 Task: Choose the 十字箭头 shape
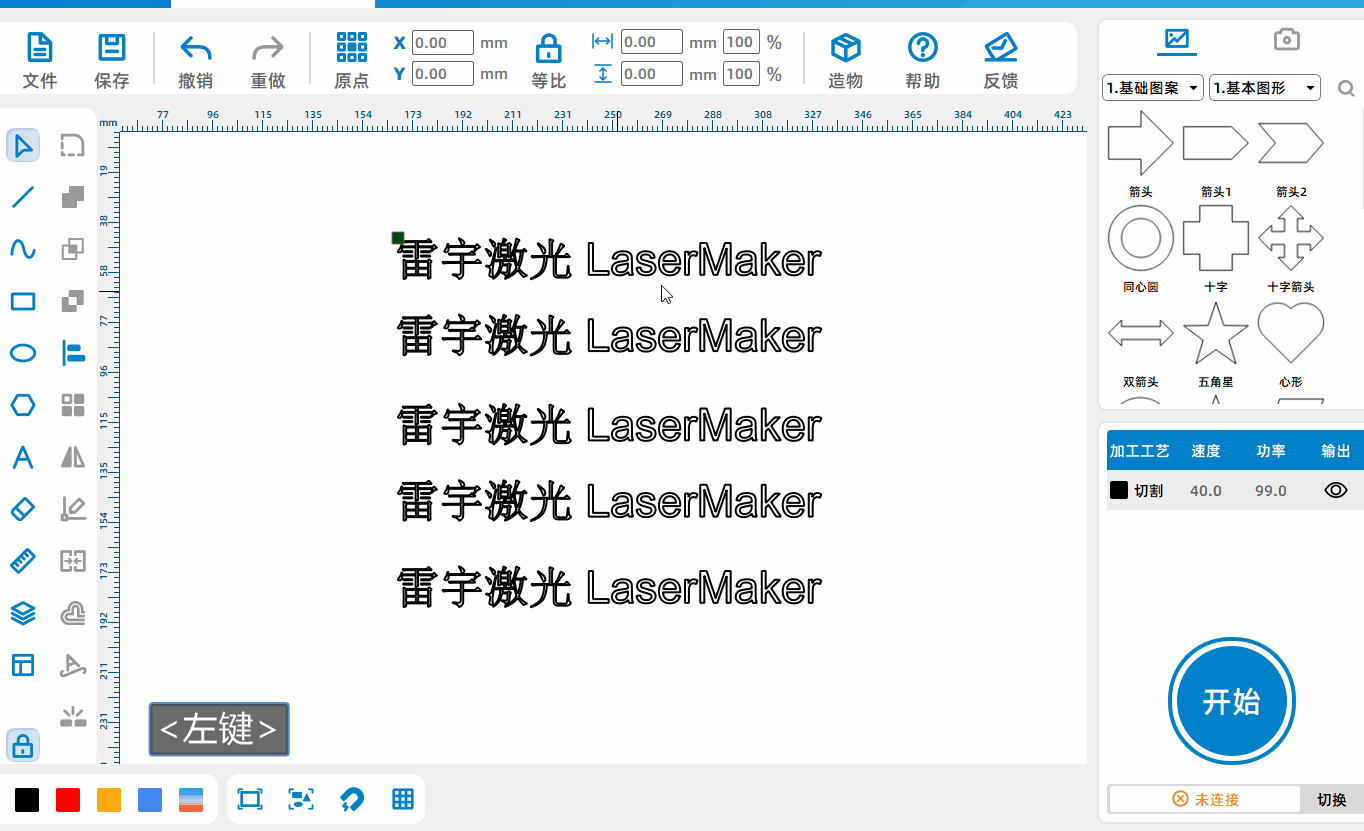[1291, 238]
